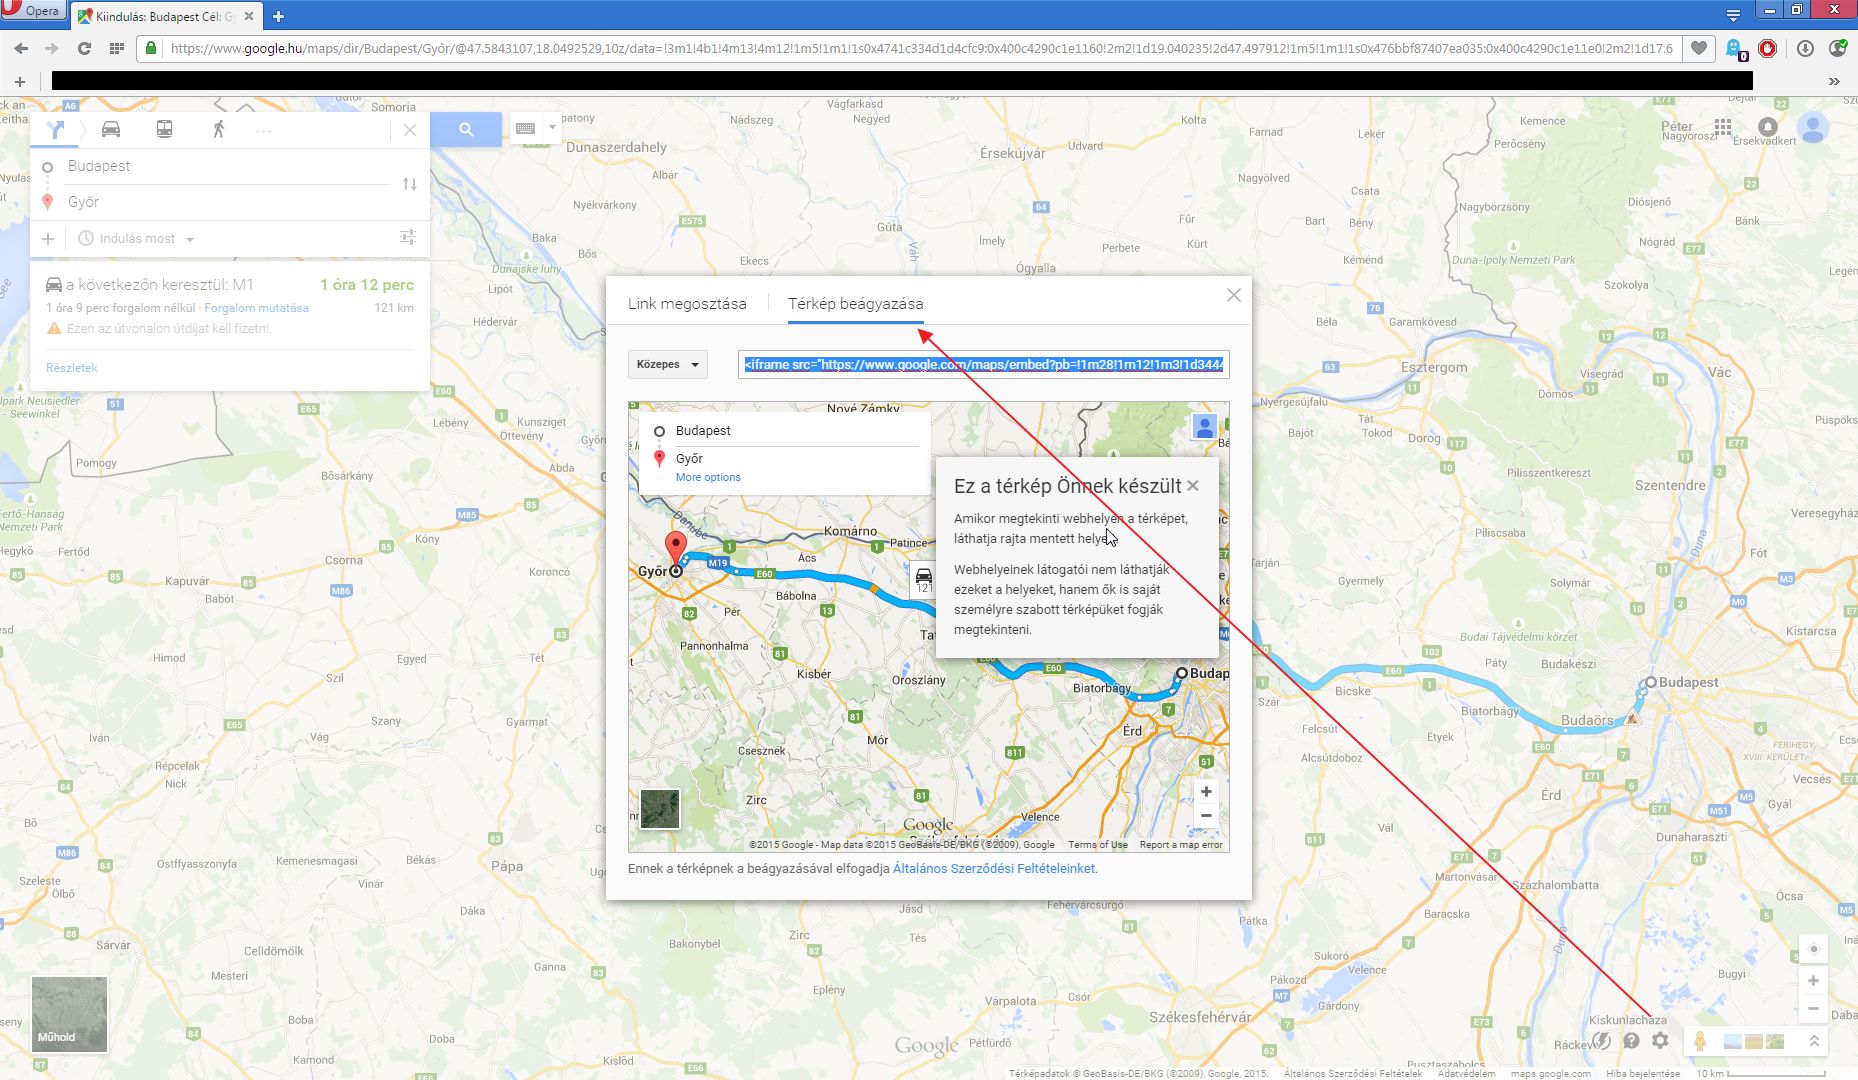Image resolution: width=1858 pixels, height=1080 pixels.
Task: Open first photo thumbnail in imagery strip
Action: pyautogui.click(x=1733, y=1042)
